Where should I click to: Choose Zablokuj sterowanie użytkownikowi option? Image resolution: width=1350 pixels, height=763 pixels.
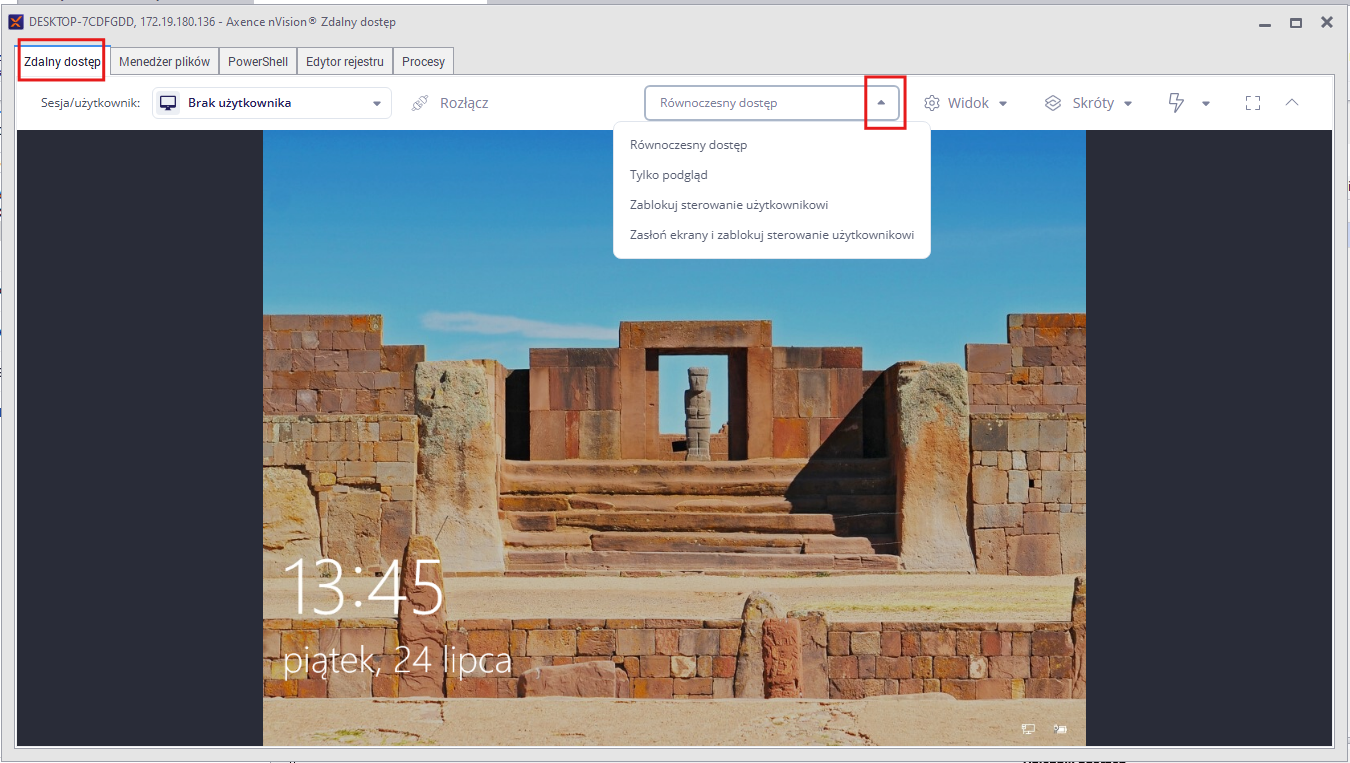click(x=729, y=205)
